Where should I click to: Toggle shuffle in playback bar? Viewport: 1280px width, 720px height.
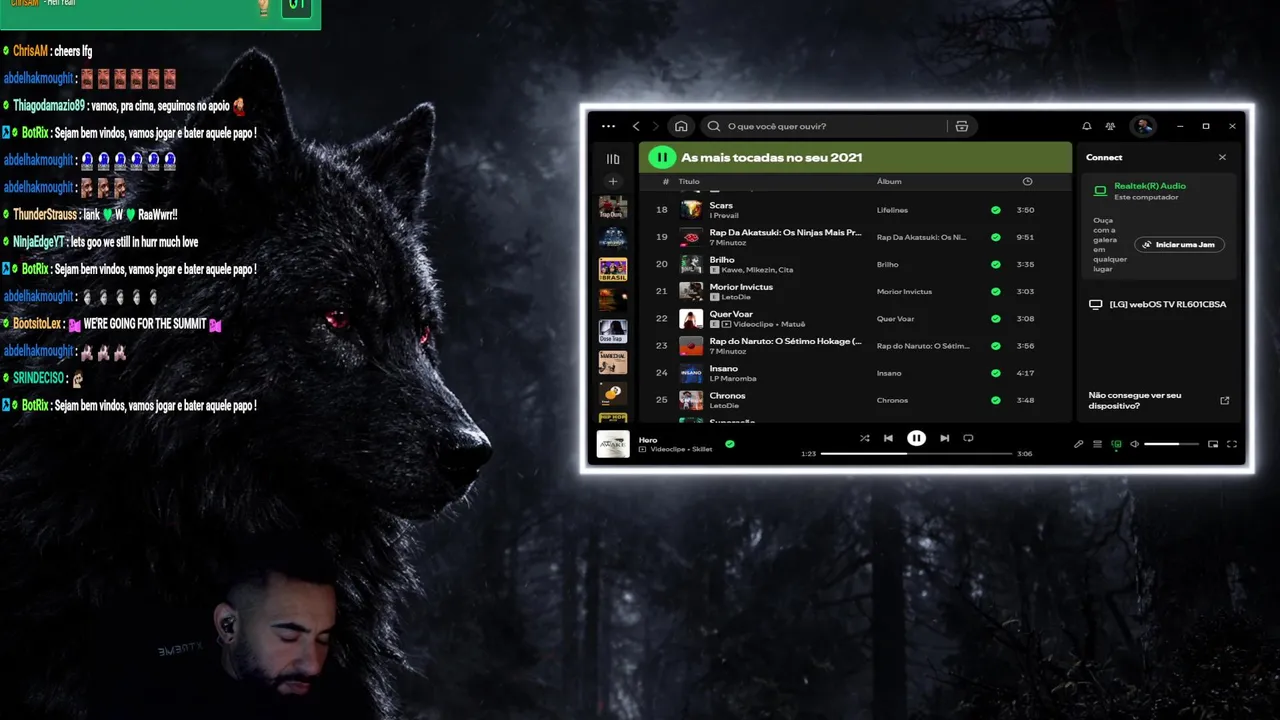point(864,438)
